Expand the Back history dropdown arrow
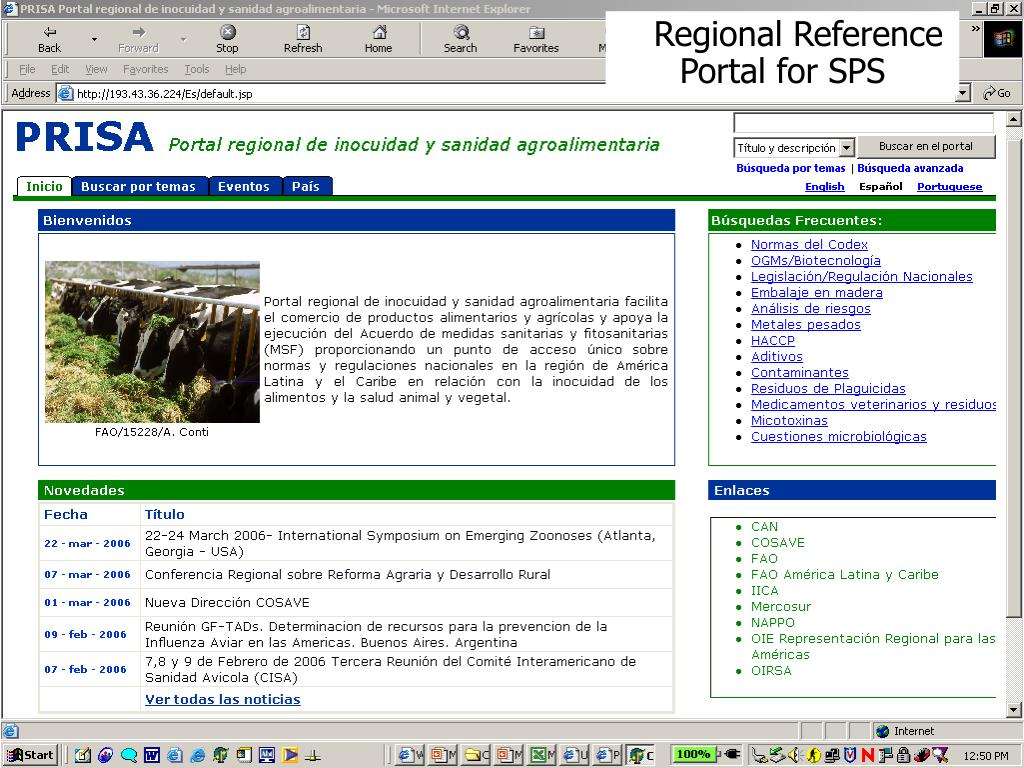Screen dimensions: 1024x768 click(94, 40)
